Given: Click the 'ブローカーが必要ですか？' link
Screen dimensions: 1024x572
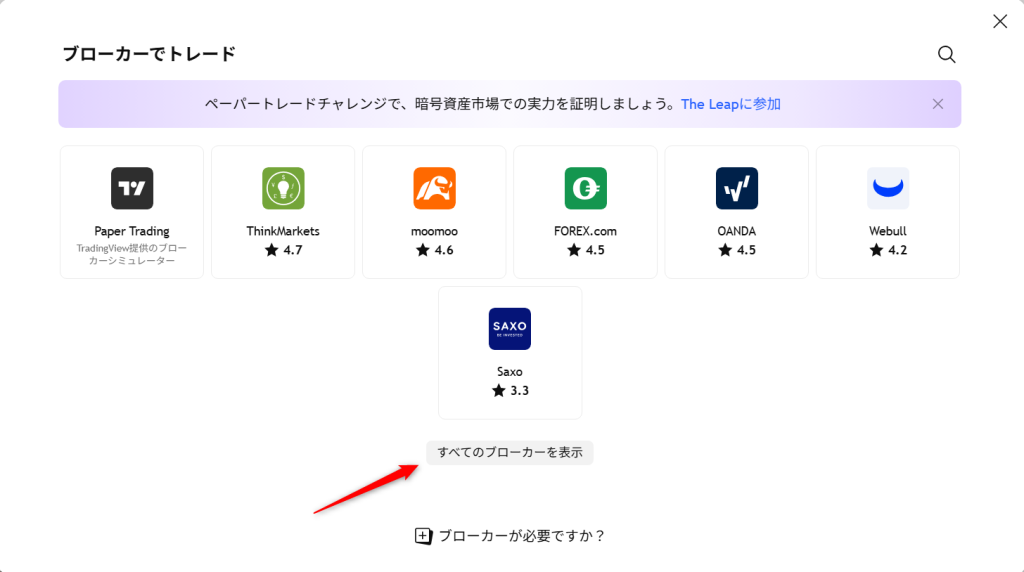Looking at the screenshot, I should [522, 536].
